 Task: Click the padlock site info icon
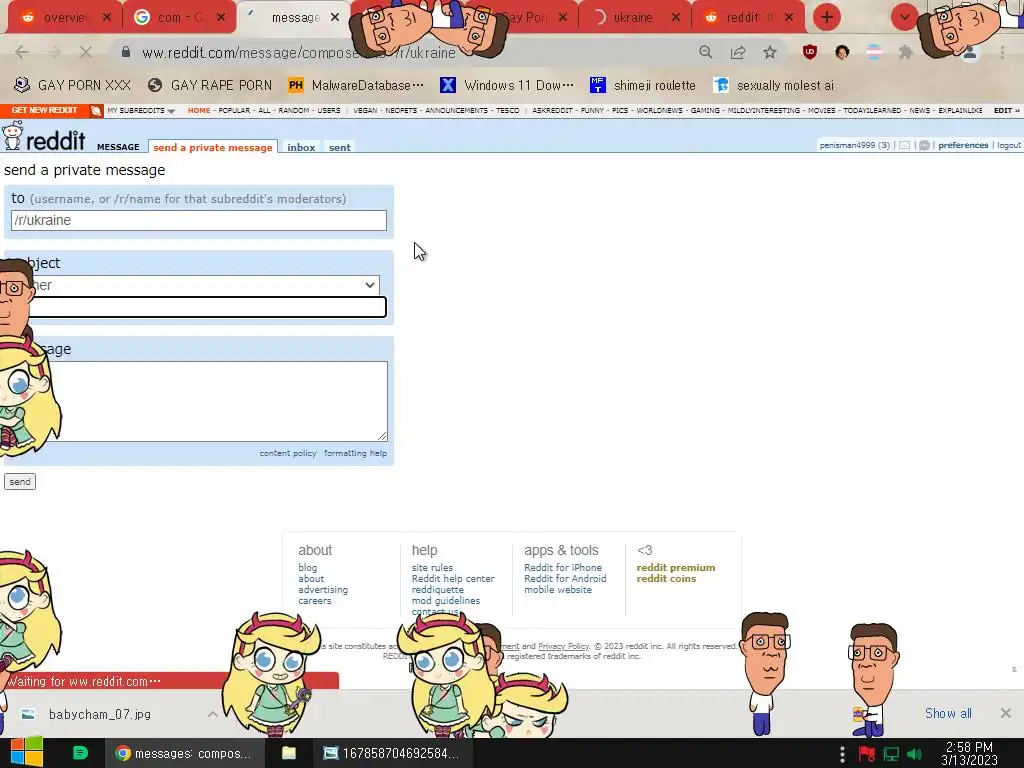pyautogui.click(x=126, y=52)
